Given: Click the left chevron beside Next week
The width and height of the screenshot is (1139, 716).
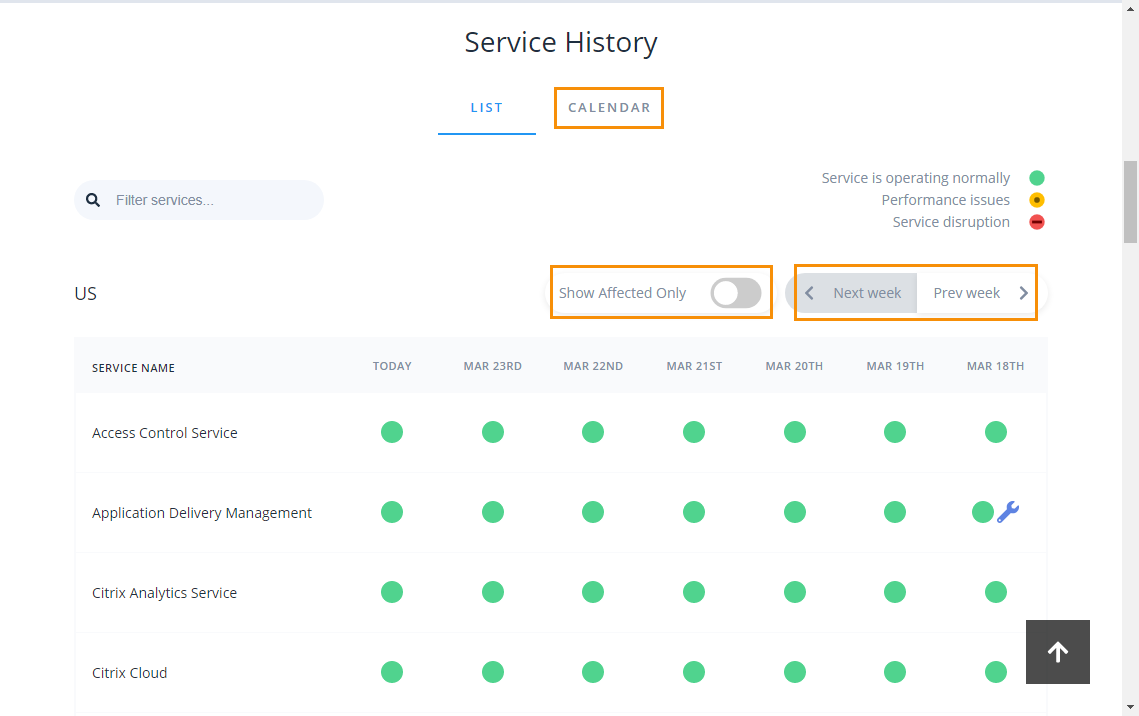Looking at the screenshot, I should pos(809,293).
